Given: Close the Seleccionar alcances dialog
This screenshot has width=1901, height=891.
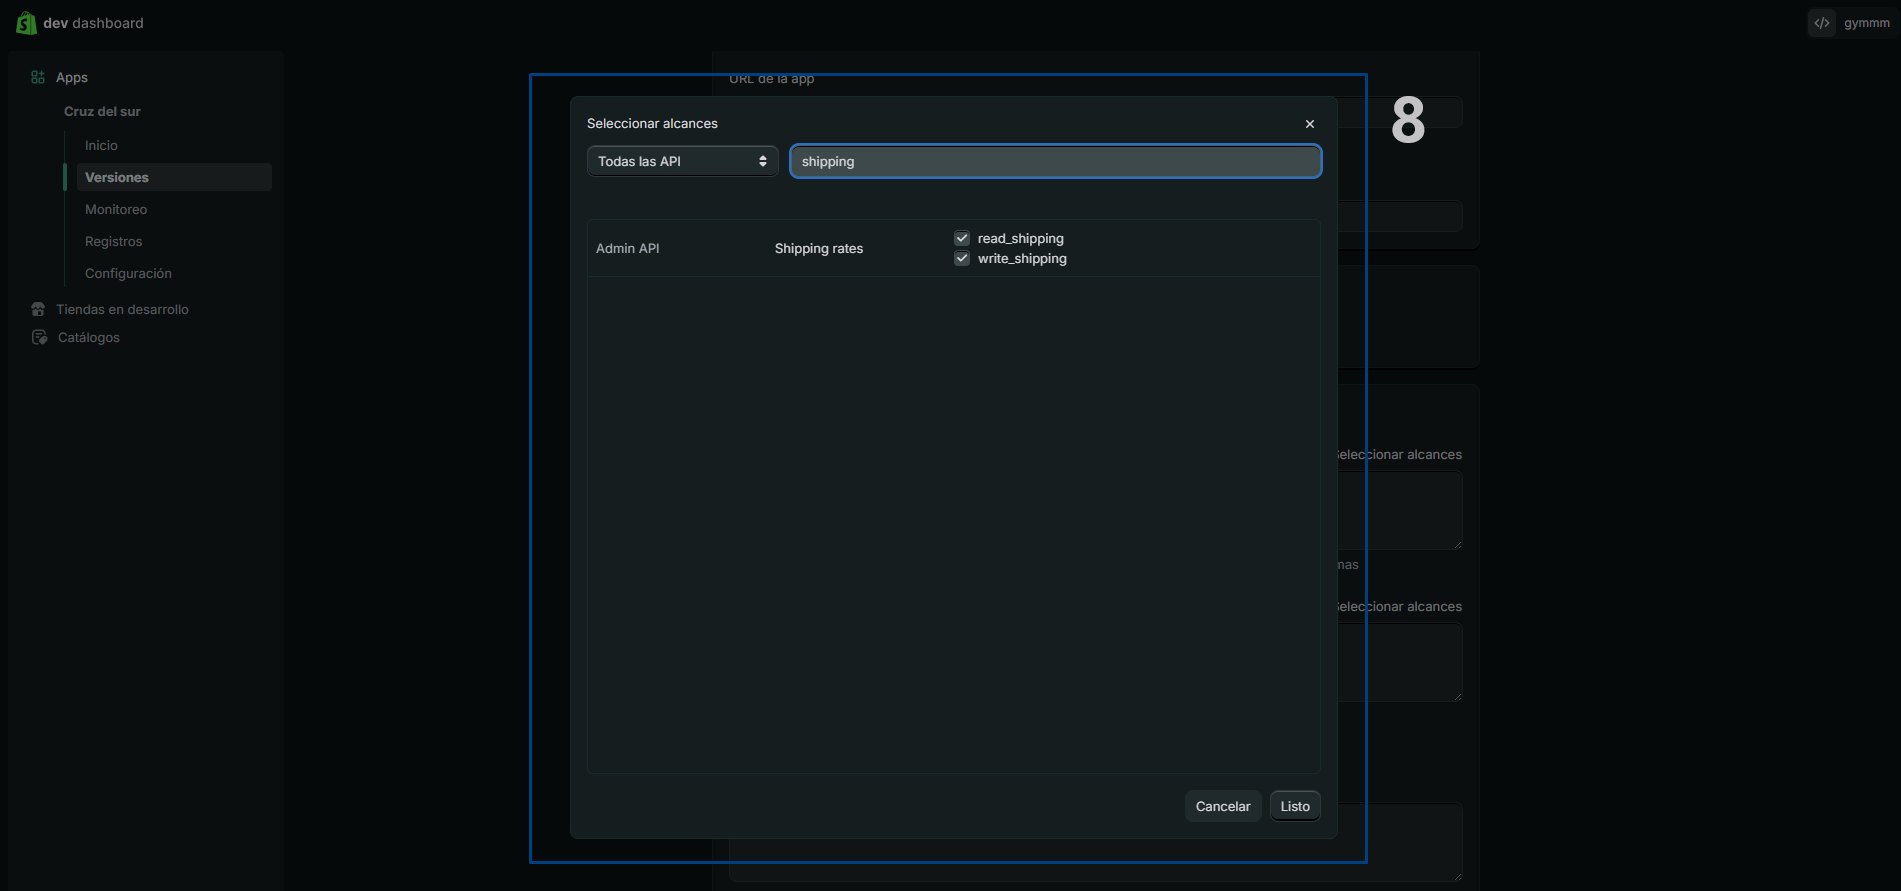Looking at the screenshot, I should pos(1309,124).
